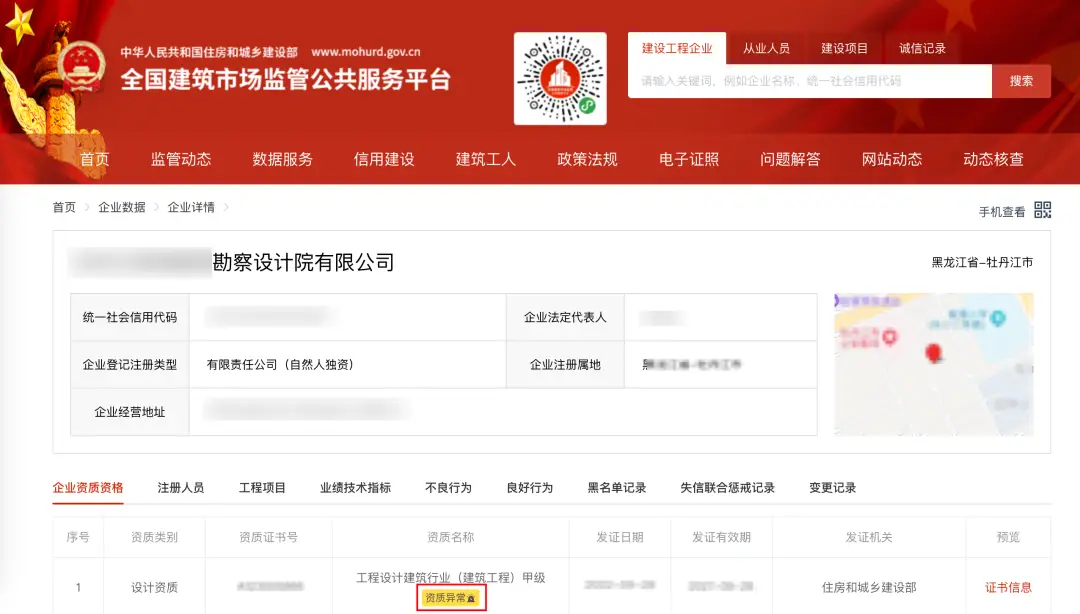
Task: Click the company location map thumbnail
Action: tap(931, 365)
